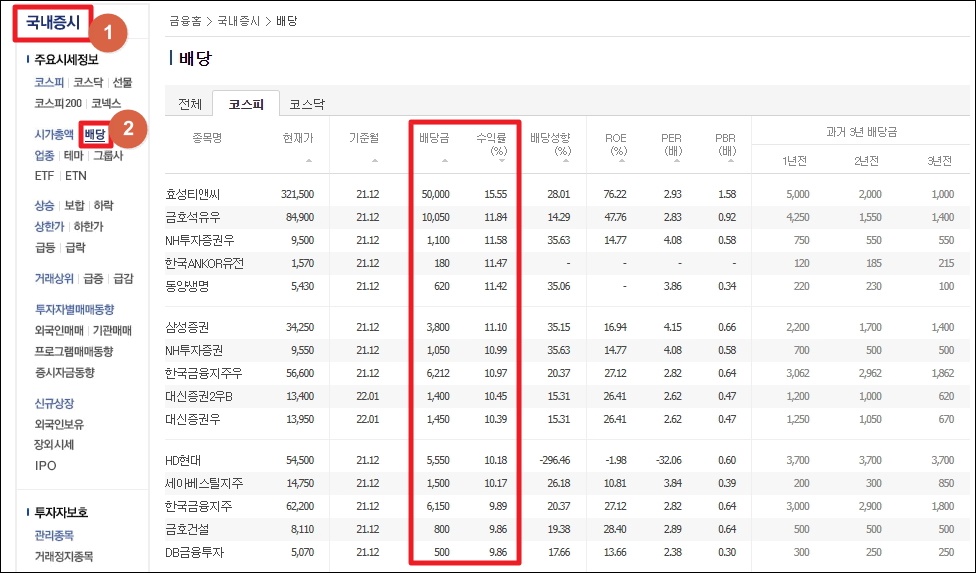Image resolution: width=976 pixels, height=573 pixels.
Task: Sort by 현재가 column arrow
Action: (309, 161)
